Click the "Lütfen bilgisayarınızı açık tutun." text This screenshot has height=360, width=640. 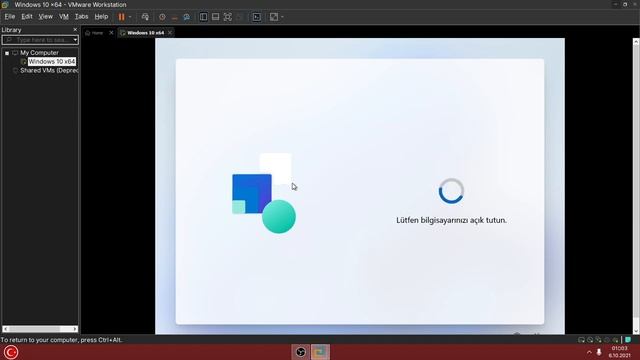coord(451,220)
